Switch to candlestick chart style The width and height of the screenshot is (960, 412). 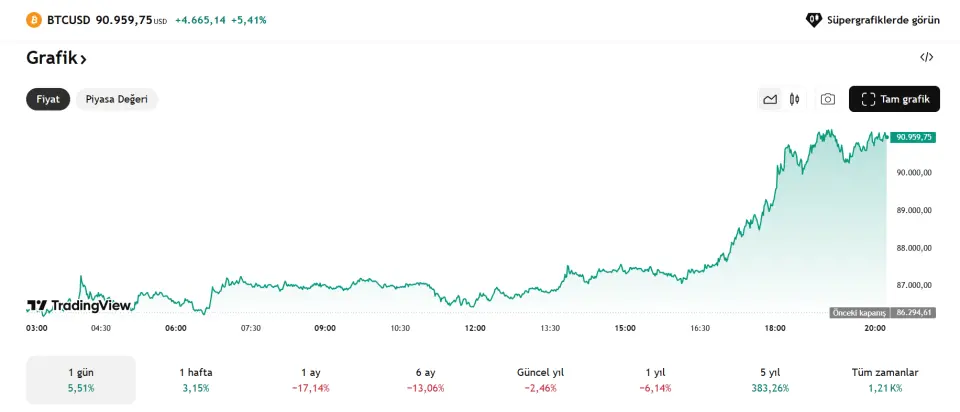point(795,99)
